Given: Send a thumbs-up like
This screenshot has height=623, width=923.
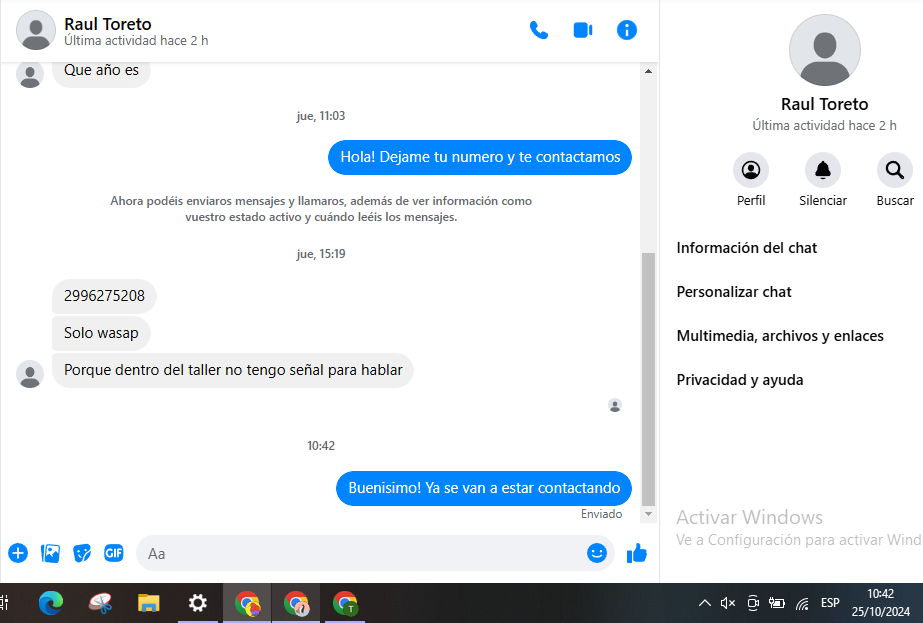Looking at the screenshot, I should point(636,553).
